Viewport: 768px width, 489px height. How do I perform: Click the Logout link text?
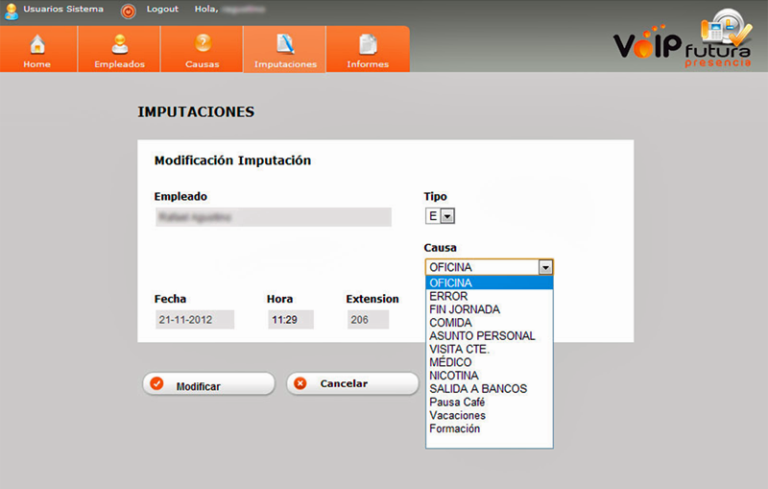pos(162,9)
